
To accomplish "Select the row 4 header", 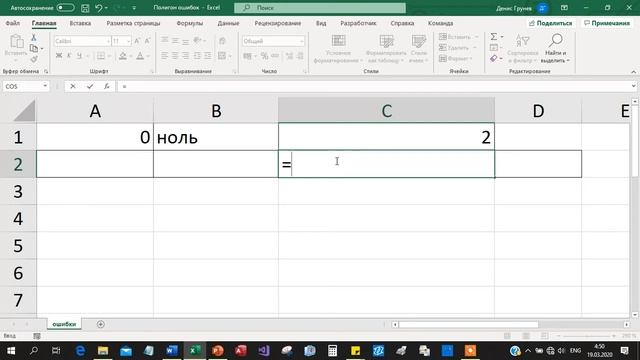I will [x=18, y=218].
